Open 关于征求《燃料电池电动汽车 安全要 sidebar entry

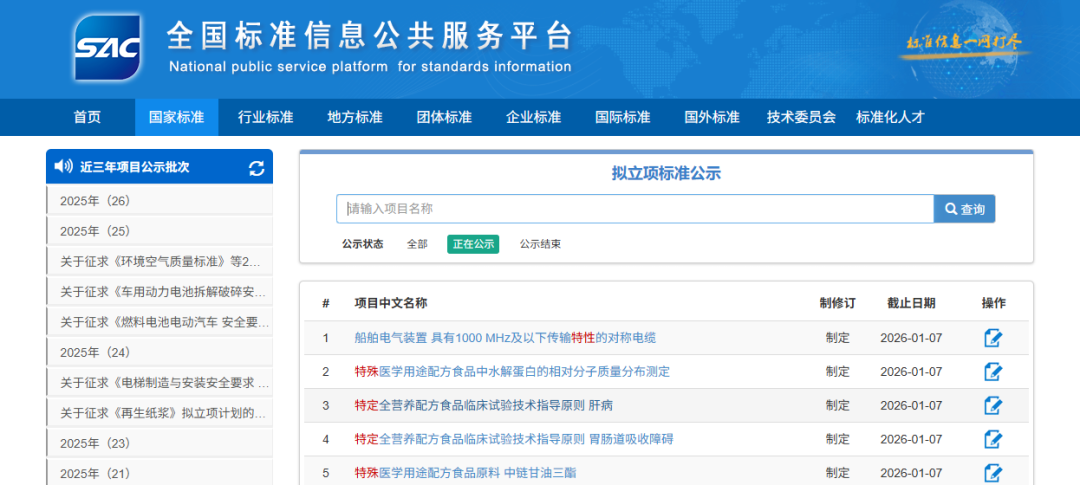click(x=159, y=322)
